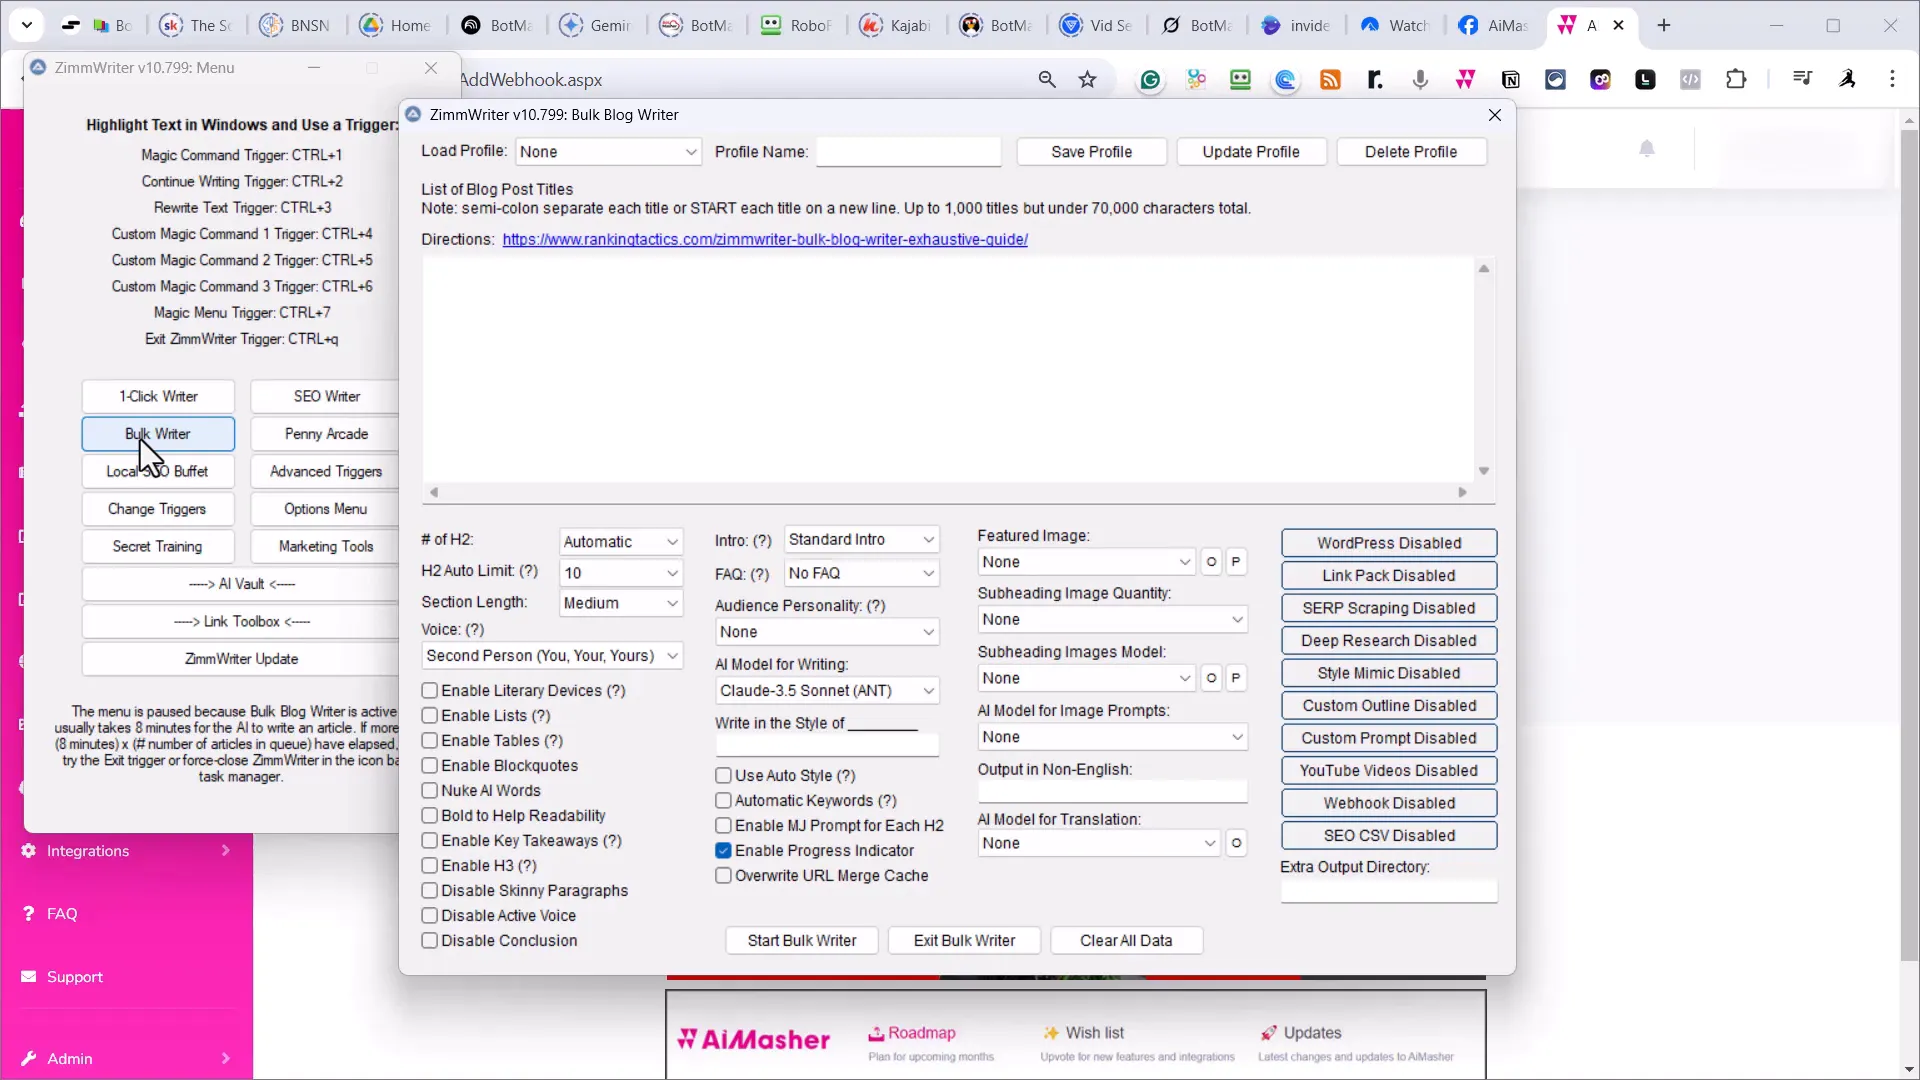Viewport: 1920px width, 1080px height.
Task: Click the RSS feed extension icon
Action: [x=1330, y=80]
